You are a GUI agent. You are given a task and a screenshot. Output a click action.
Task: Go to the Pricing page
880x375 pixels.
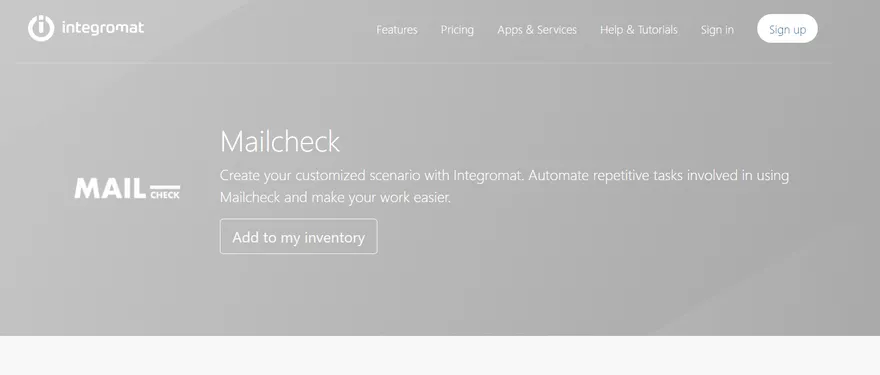click(457, 30)
